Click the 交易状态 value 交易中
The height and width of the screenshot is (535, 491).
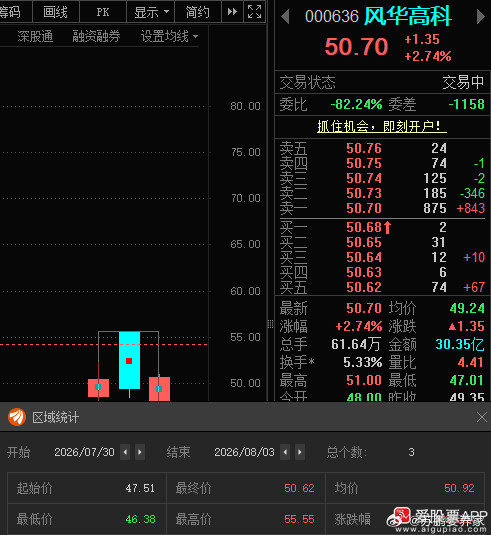463,82
